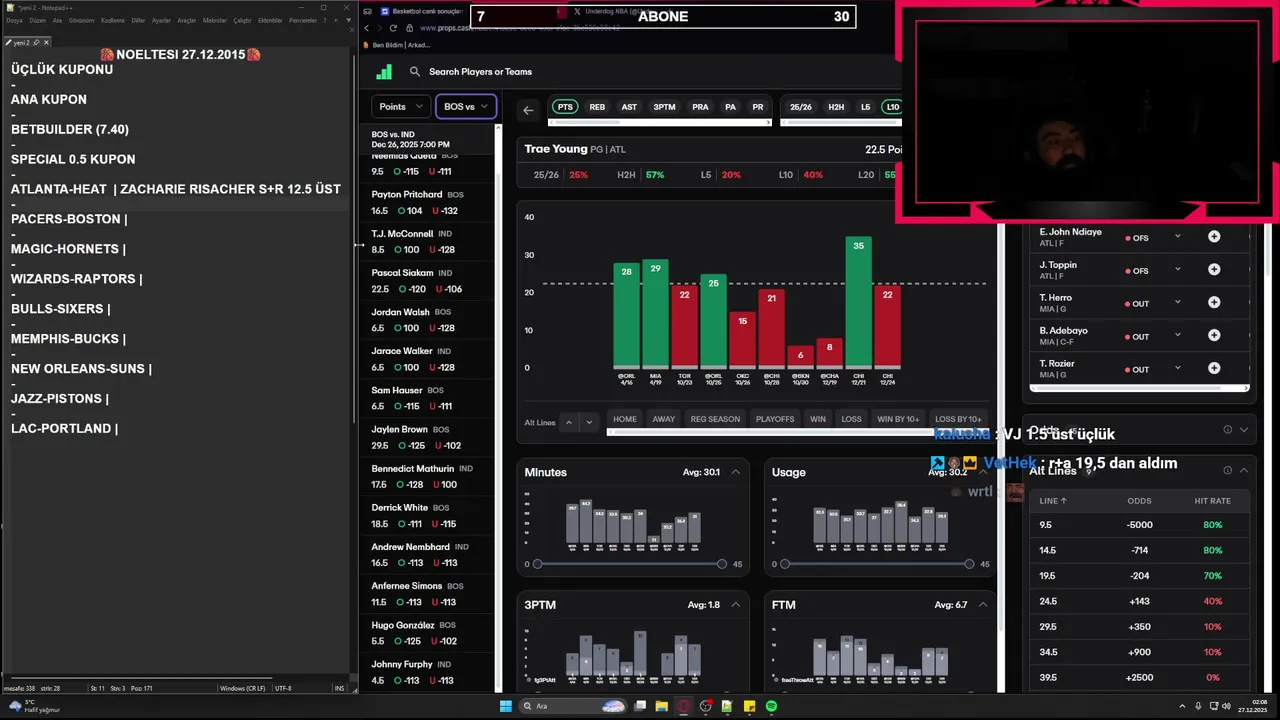
Task: Add E. John Ndiaye with plus icon
Action: (x=1214, y=237)
